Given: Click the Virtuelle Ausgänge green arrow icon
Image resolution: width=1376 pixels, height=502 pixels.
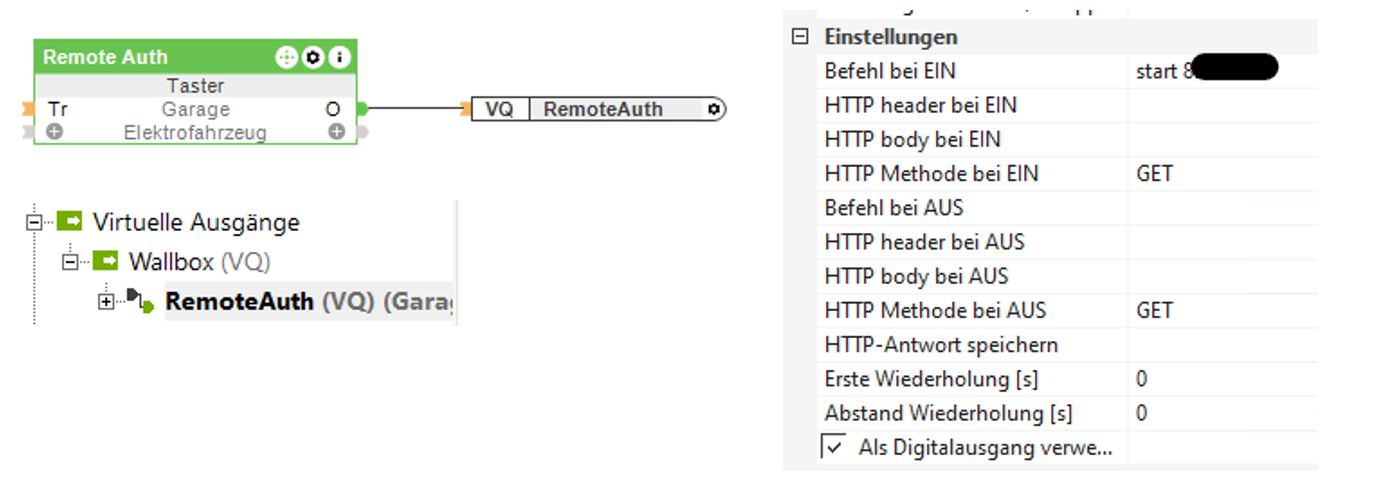Looking at the screenshot, I should click(70, 221).
